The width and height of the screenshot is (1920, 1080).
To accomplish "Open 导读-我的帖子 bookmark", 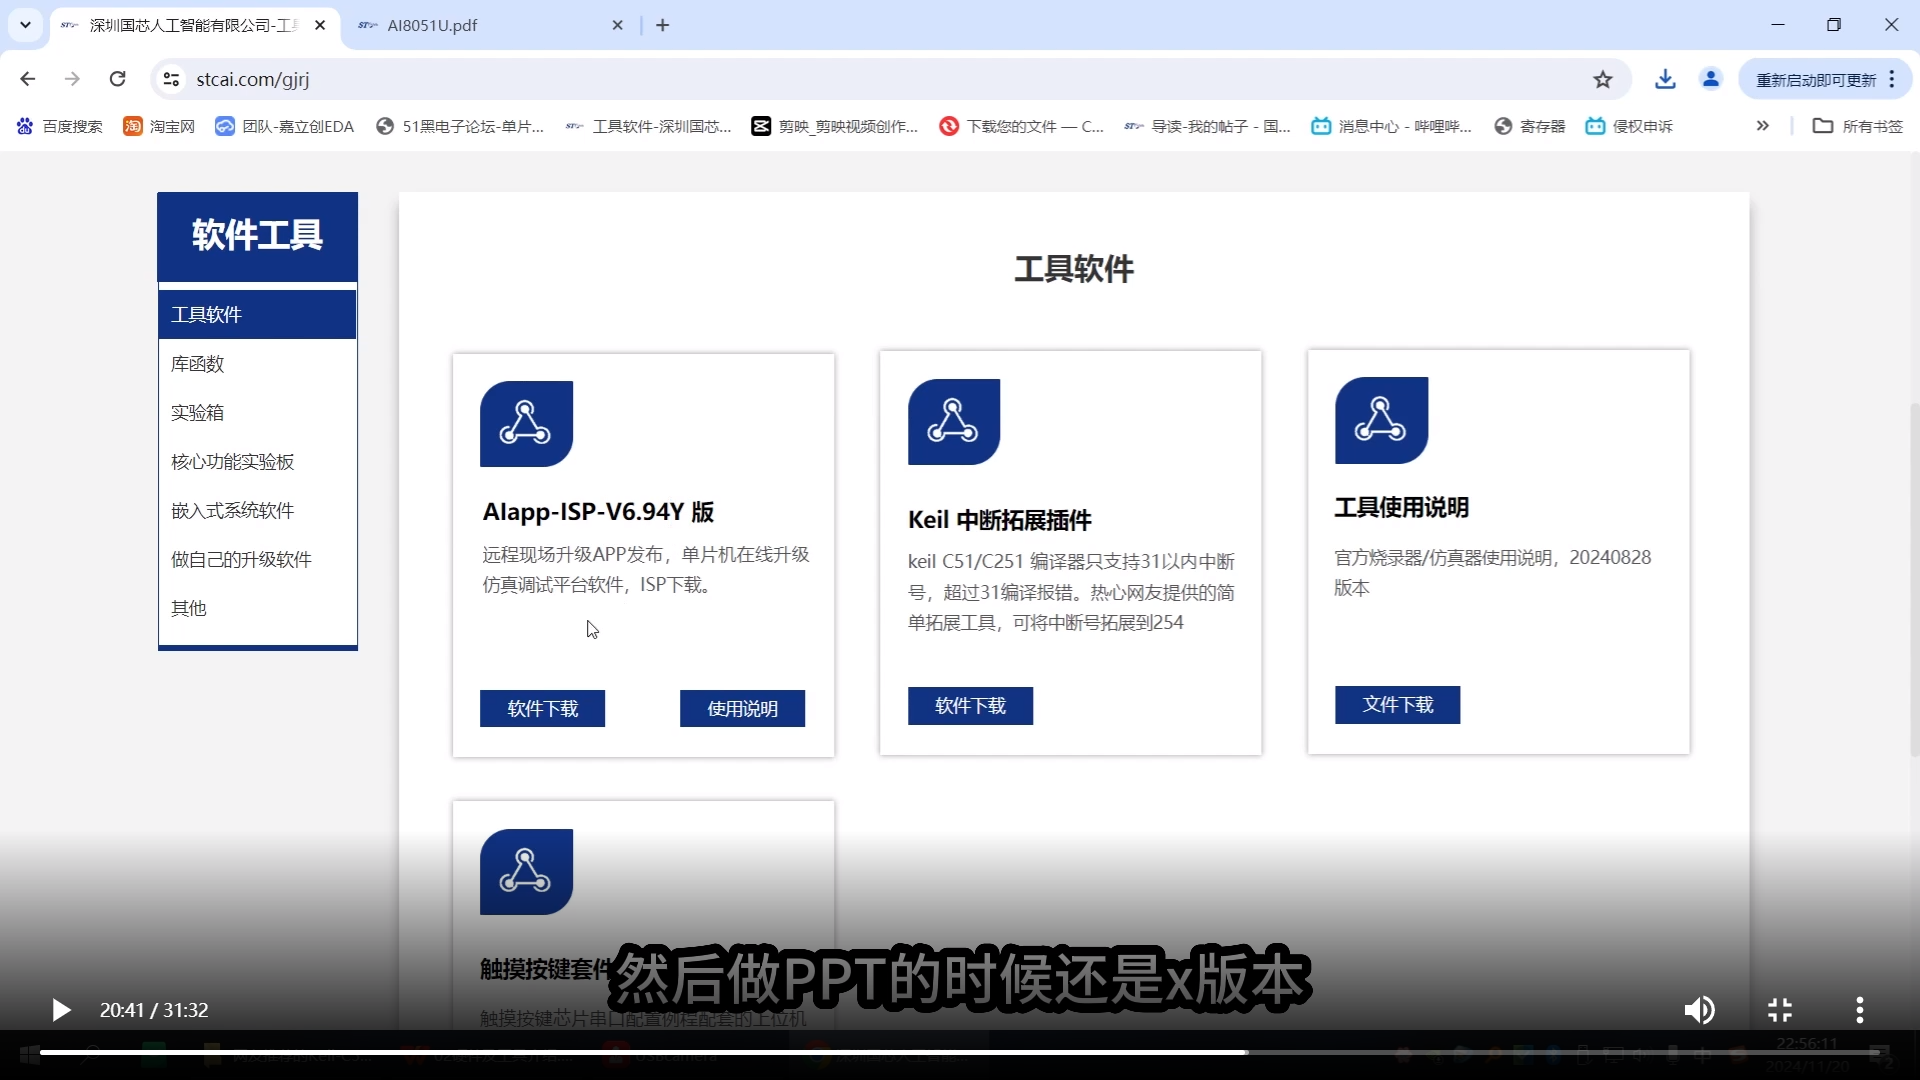I will pyautogui.click(x=1208, y=126).
